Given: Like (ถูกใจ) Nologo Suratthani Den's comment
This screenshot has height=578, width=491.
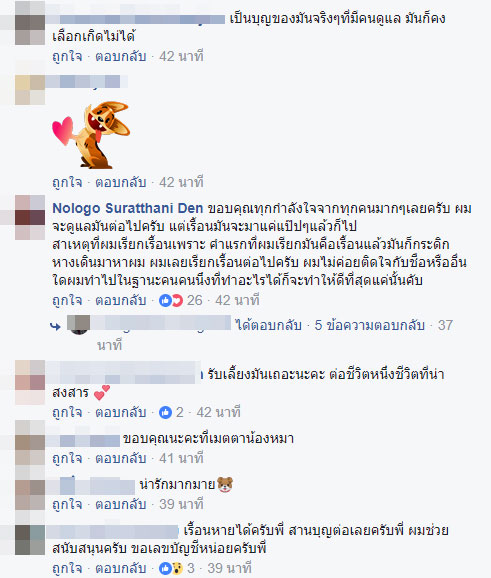Looking at the screenshot, I should click(x=67, y=300).
